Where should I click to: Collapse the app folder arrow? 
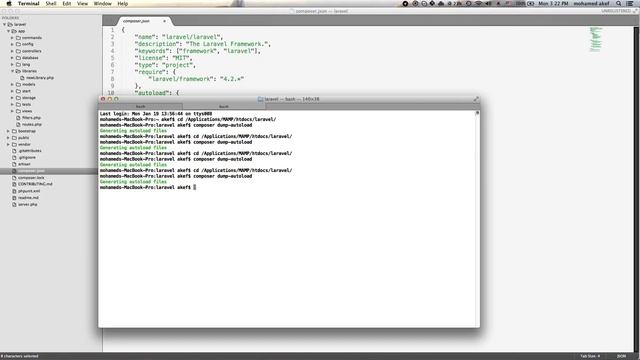[x=9, y=31]
